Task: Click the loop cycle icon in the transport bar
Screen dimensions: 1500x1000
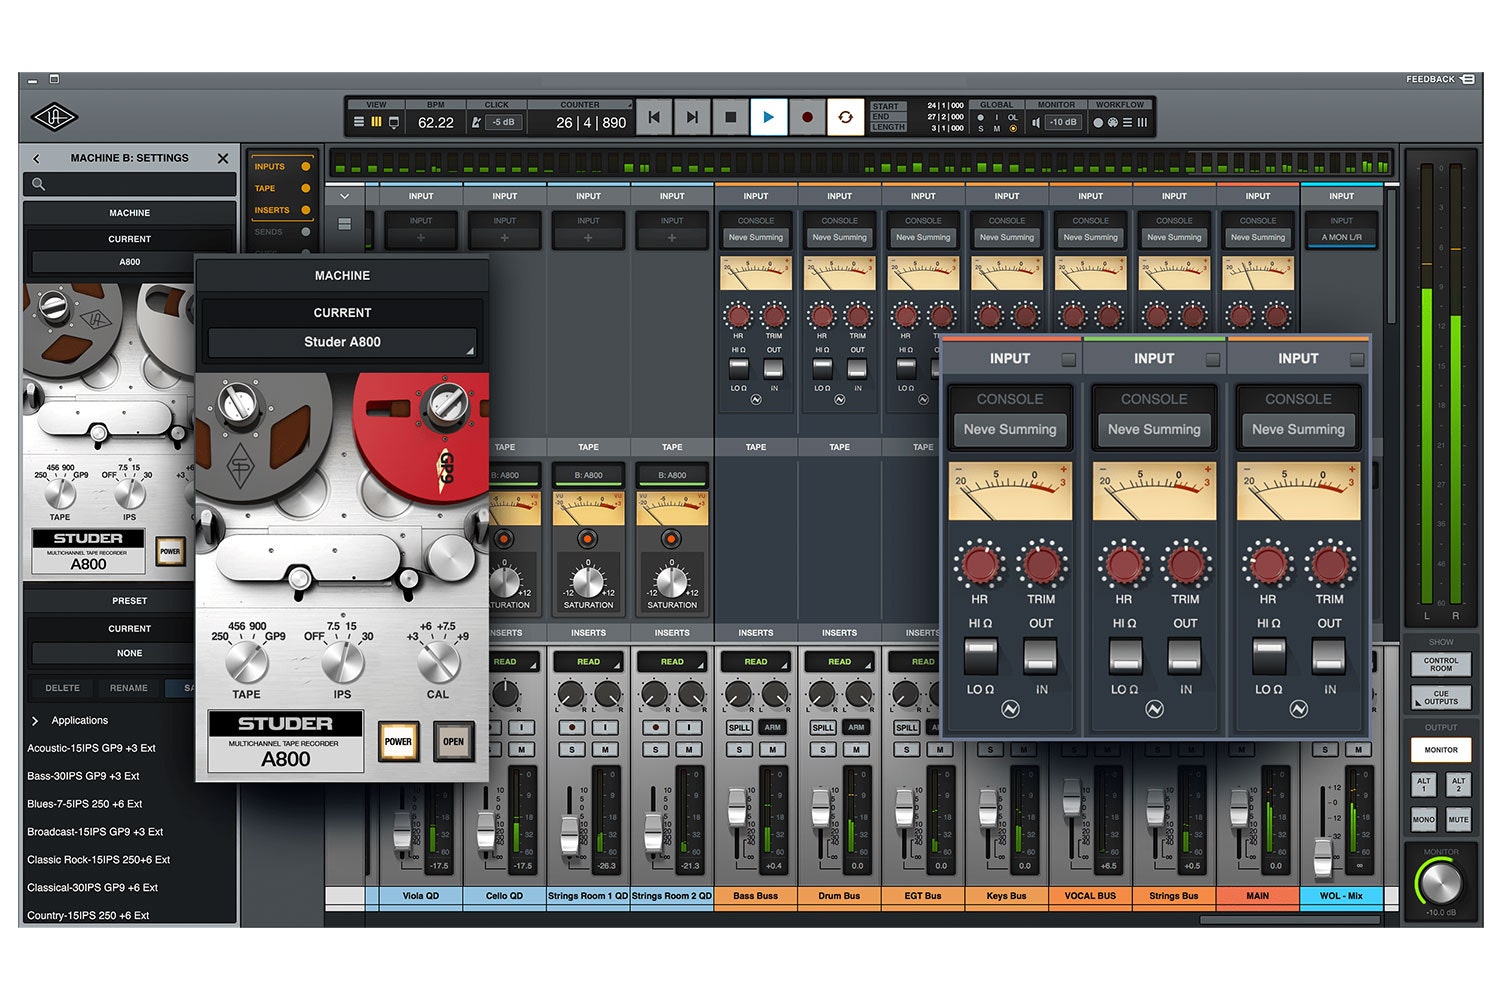Action: point(846,117)
